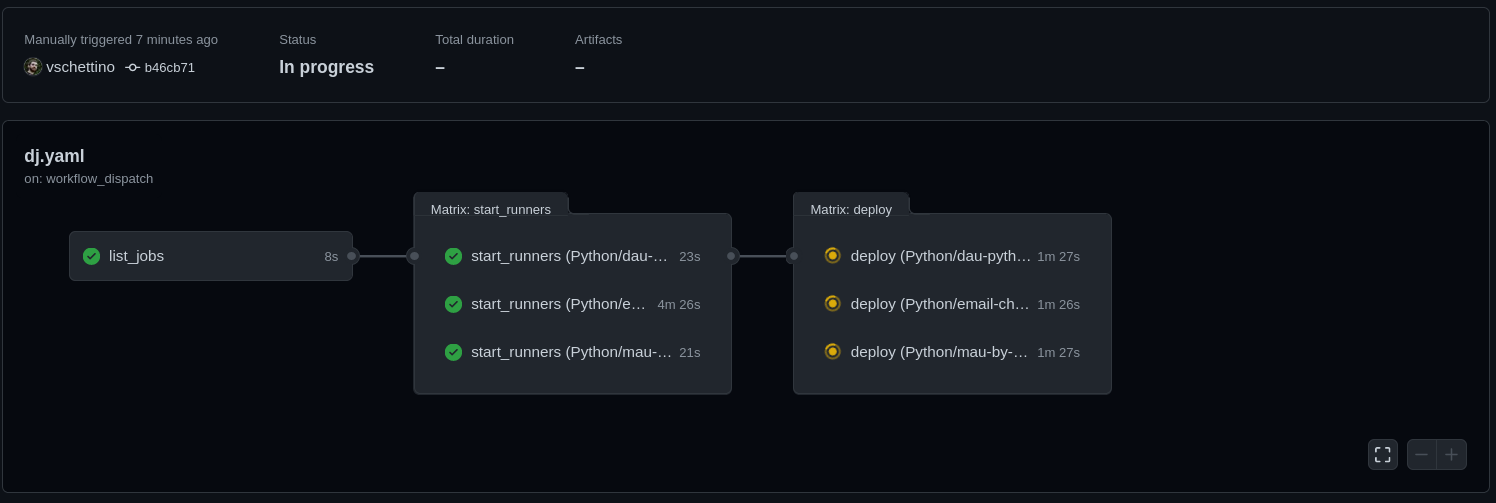Screen dimensions: 1496x503
Task: Click the dj.yaml workflow title
Action: tap(54, 156)
